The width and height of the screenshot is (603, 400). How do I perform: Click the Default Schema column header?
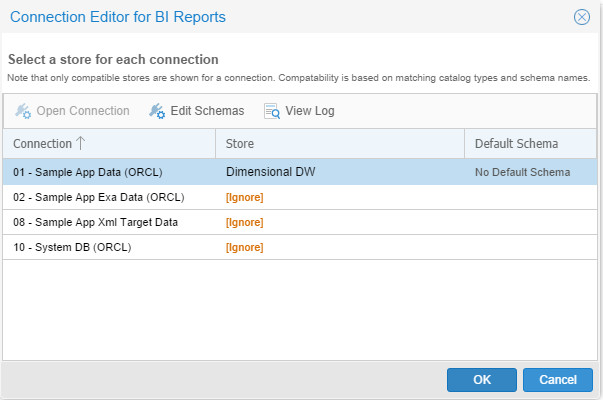[x=530, y=143]
